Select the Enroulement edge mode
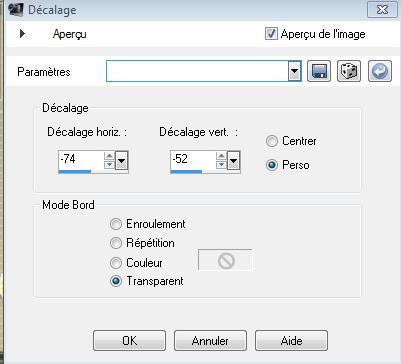Image resolution: width=401 pixels, height=364 pixels. 116,224
